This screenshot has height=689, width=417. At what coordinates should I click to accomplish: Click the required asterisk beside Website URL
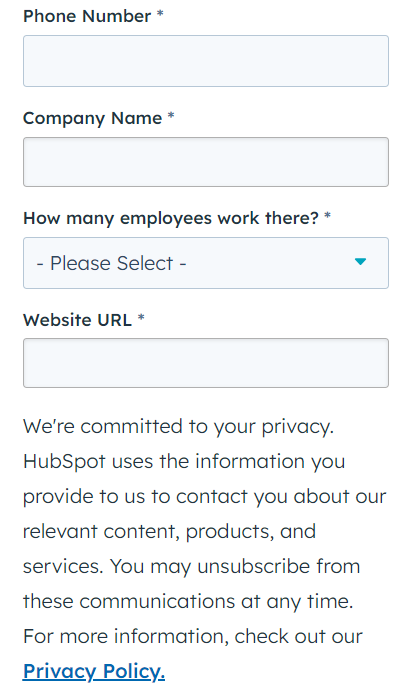point(141,318)
